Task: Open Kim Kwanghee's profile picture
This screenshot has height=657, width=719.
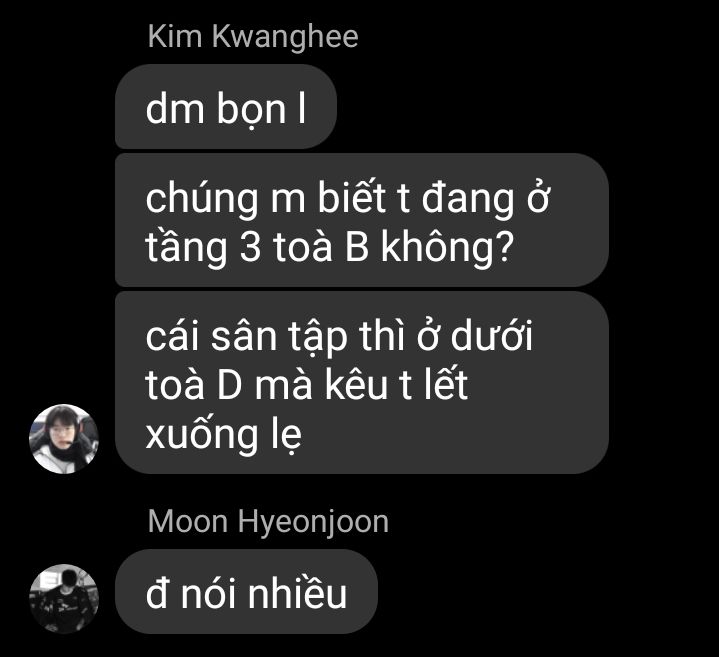Action: (64, 439)
